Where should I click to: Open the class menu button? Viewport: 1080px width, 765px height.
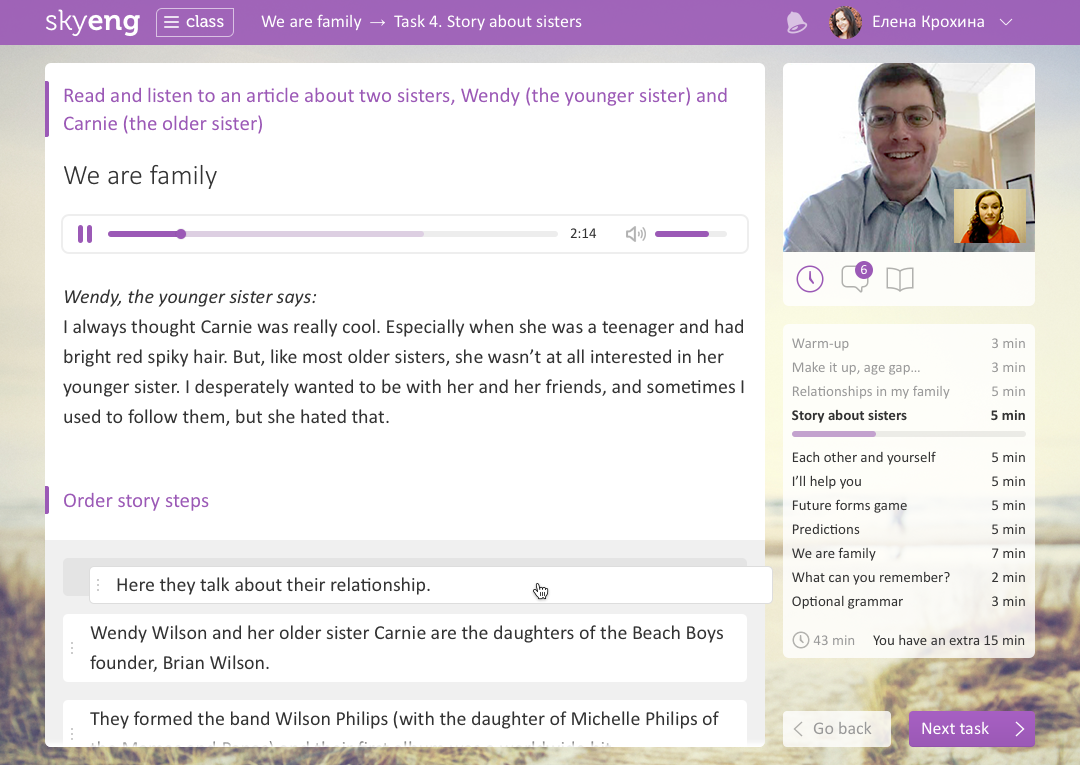coord(195,22)
